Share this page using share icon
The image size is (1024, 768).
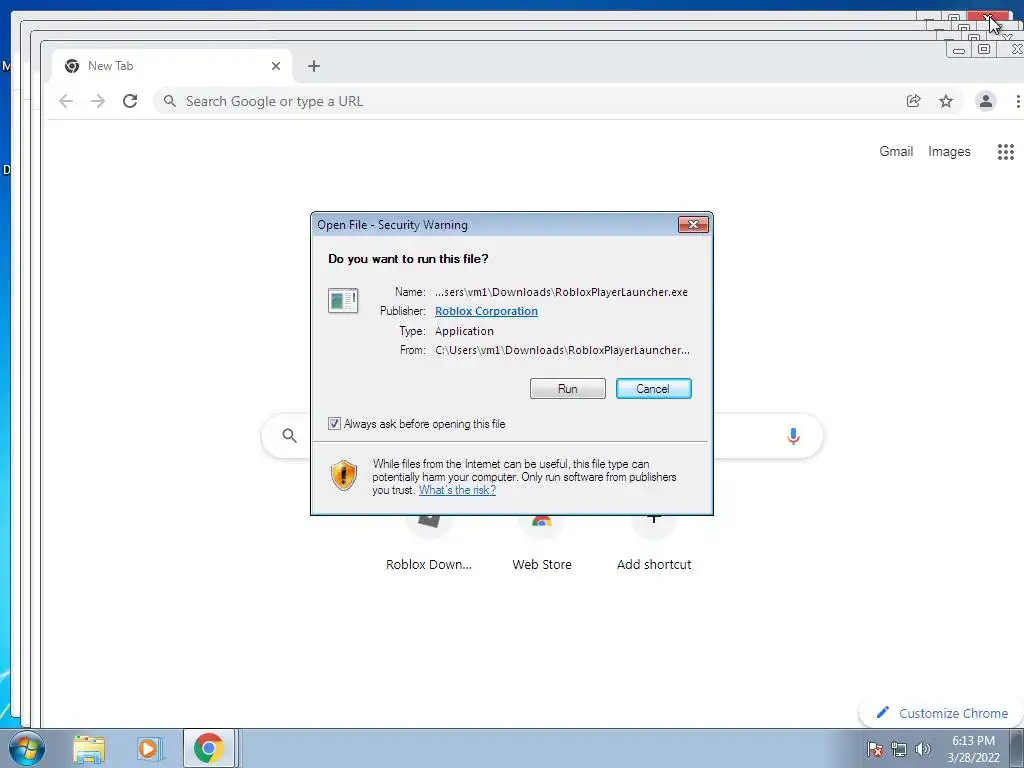[914, 101]
